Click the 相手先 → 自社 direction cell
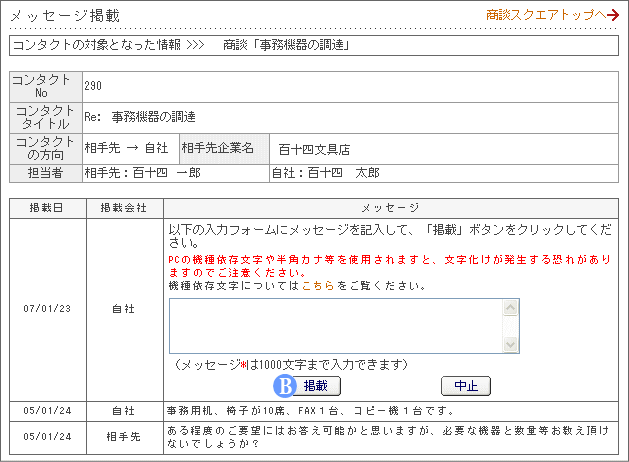The width and height of the screenshot is (629, 462). (x=126, y=148)
